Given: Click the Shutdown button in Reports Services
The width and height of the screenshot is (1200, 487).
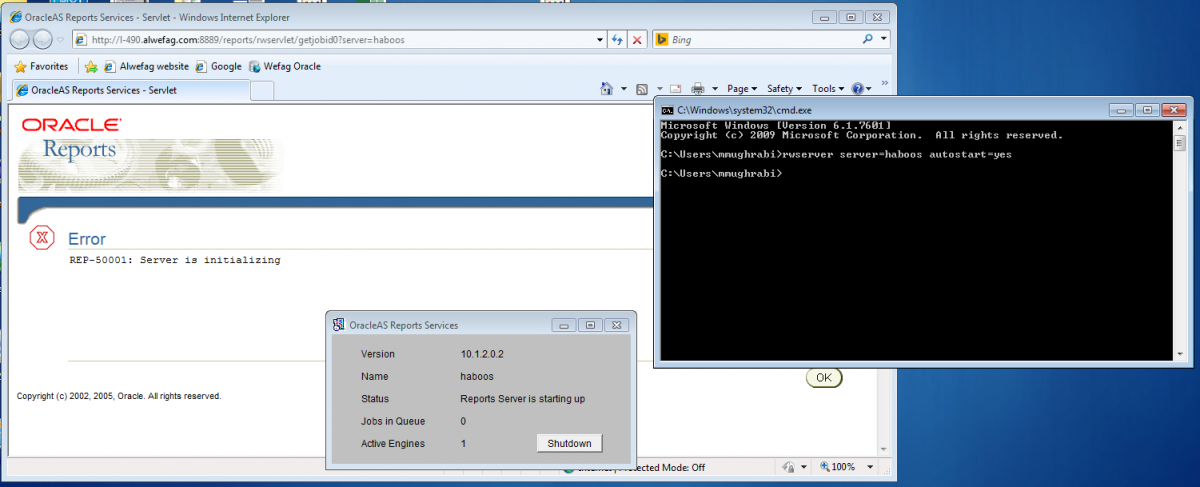Looking at the screenshot, I should point(569,444).
